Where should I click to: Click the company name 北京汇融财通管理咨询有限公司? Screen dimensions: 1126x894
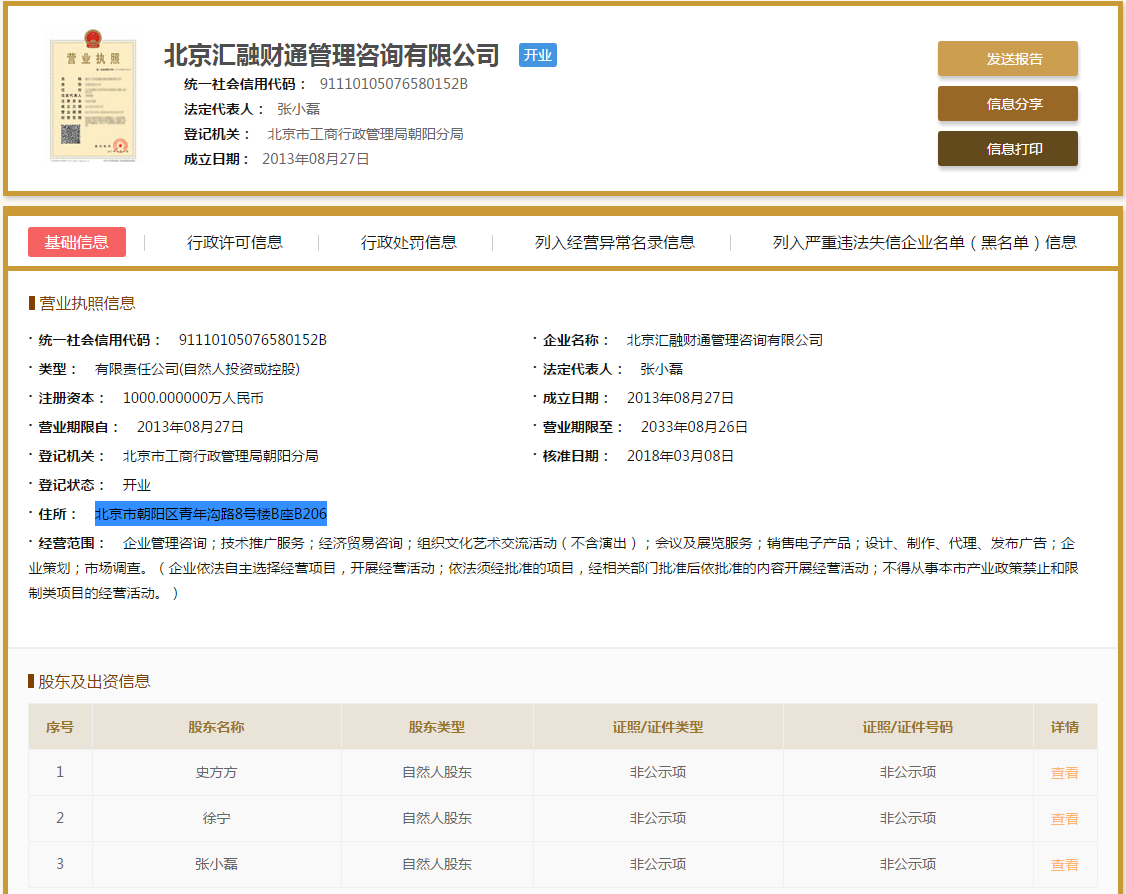coord(331,56)
